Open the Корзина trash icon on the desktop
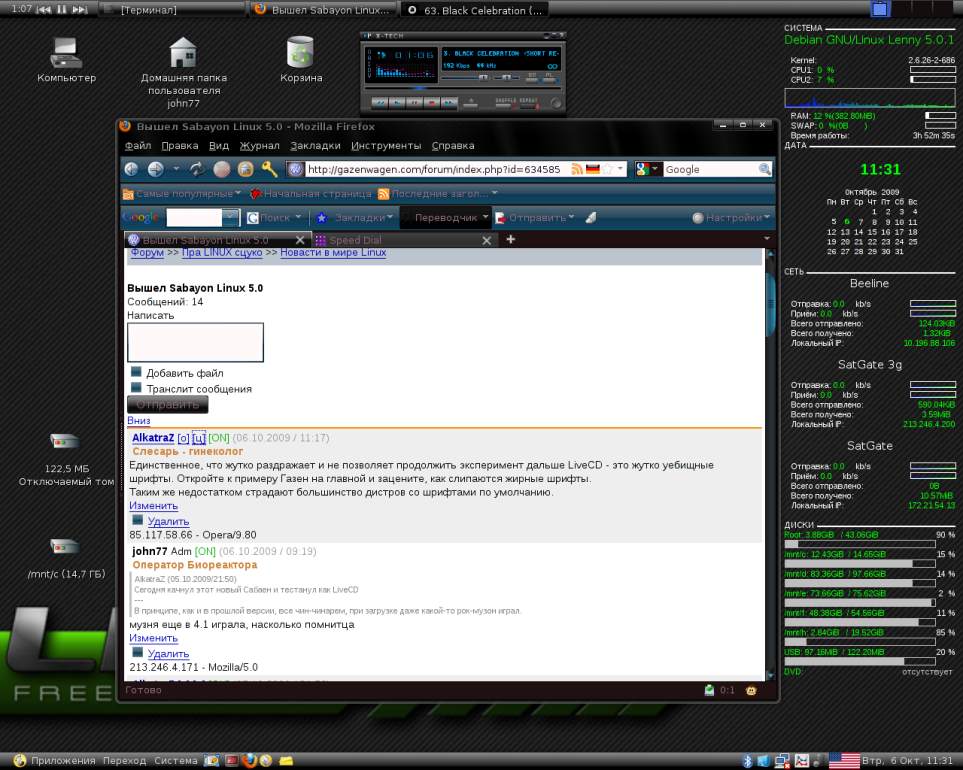The image size is (963, 770). 301,59
